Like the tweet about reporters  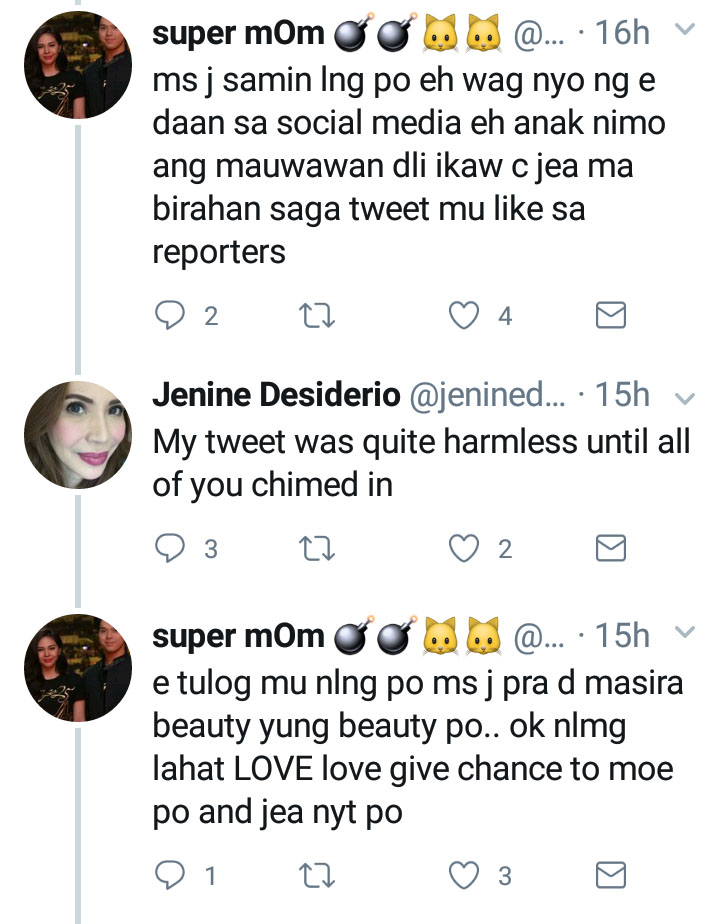tap(463, 316)
